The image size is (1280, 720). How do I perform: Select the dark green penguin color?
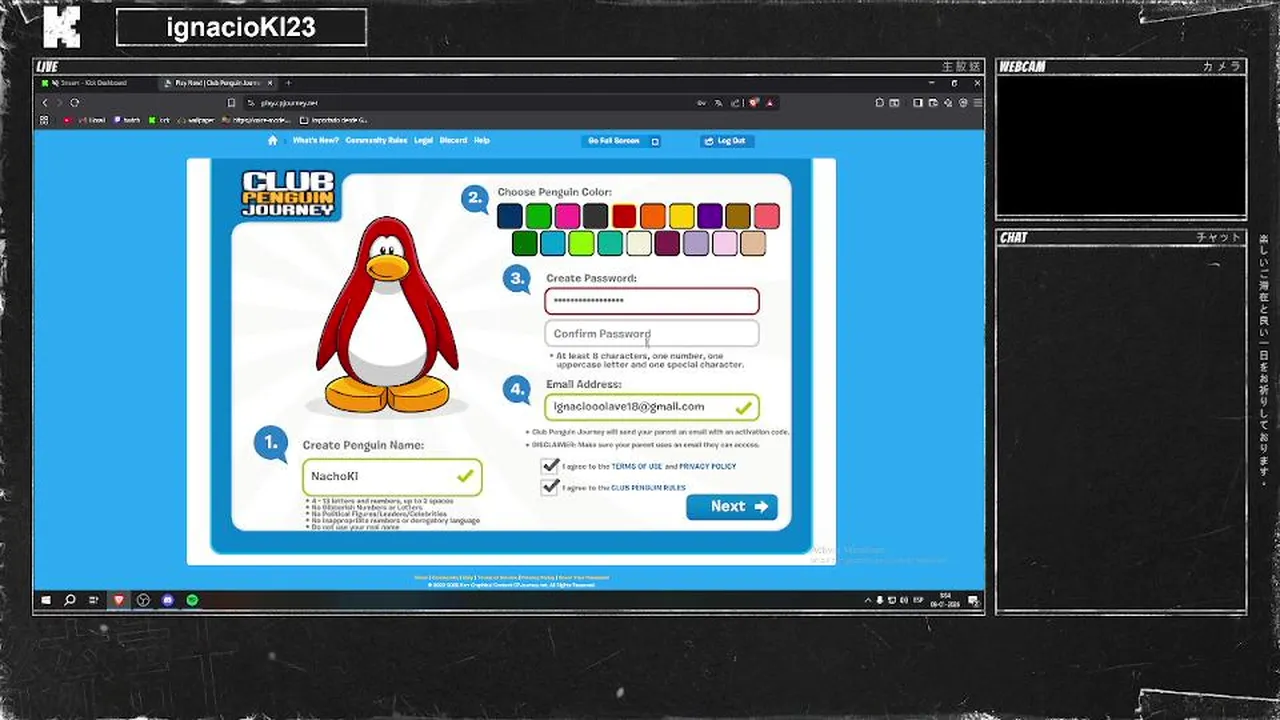click(525, 243)
